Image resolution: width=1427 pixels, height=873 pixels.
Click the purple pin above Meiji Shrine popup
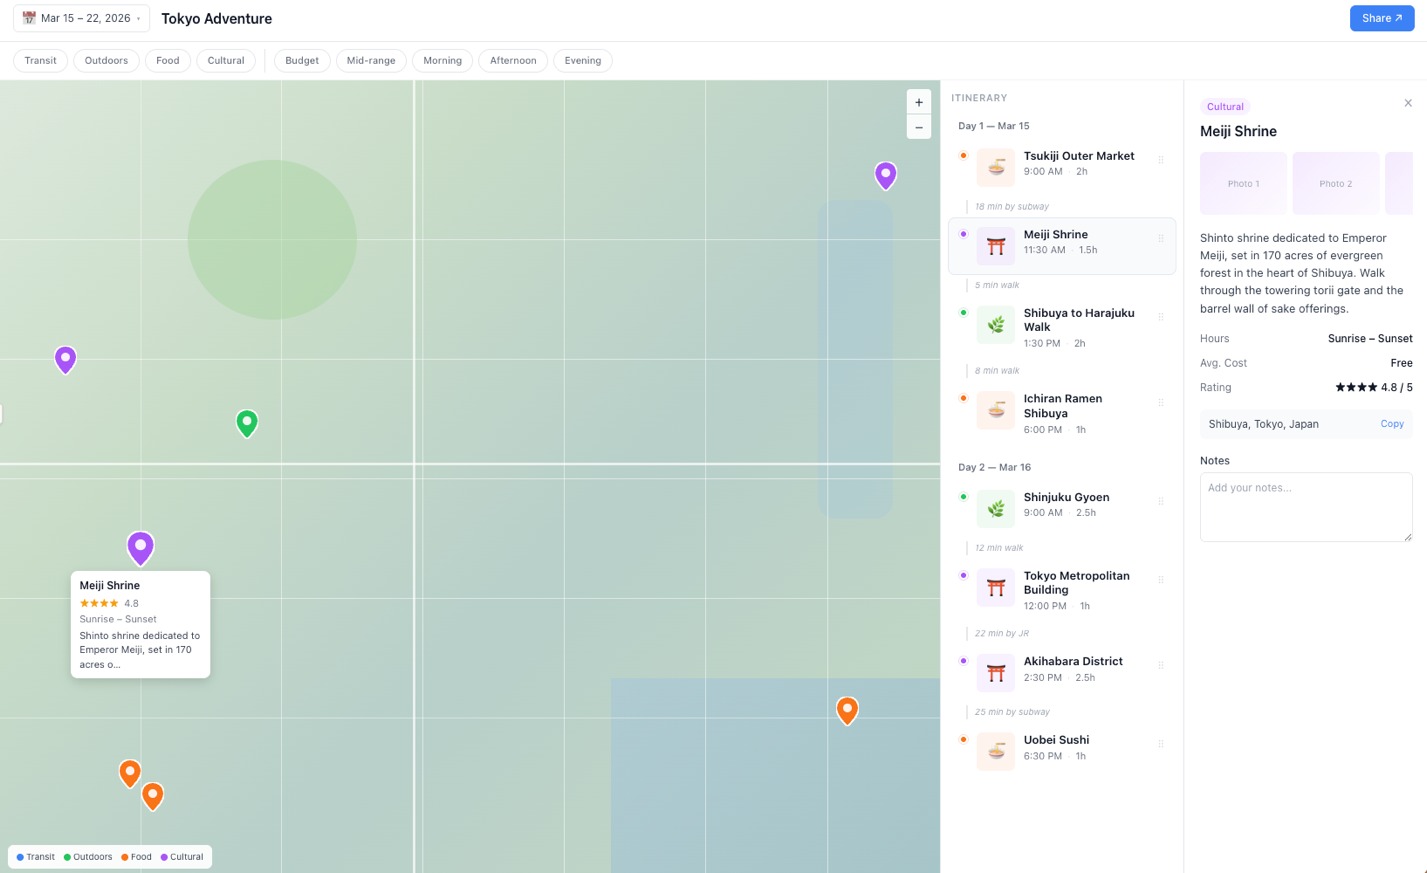tap(140, 547)
